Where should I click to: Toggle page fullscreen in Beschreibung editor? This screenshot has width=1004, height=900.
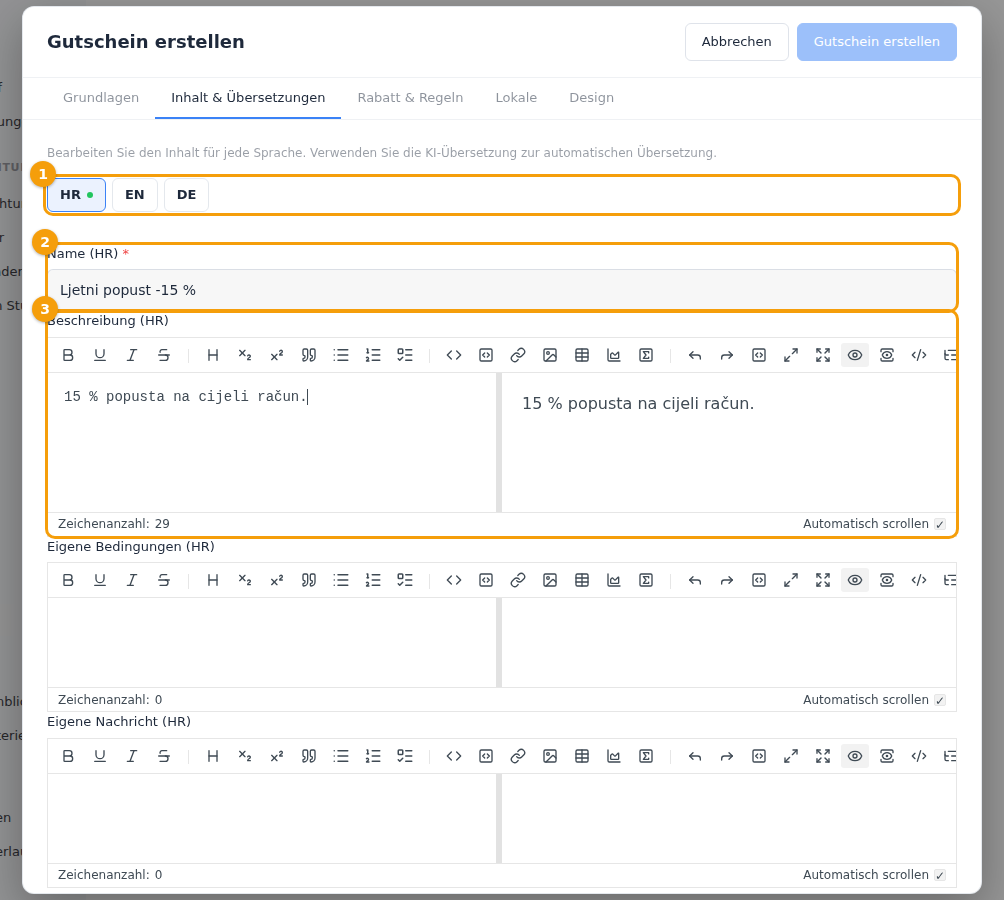[791, 355]
